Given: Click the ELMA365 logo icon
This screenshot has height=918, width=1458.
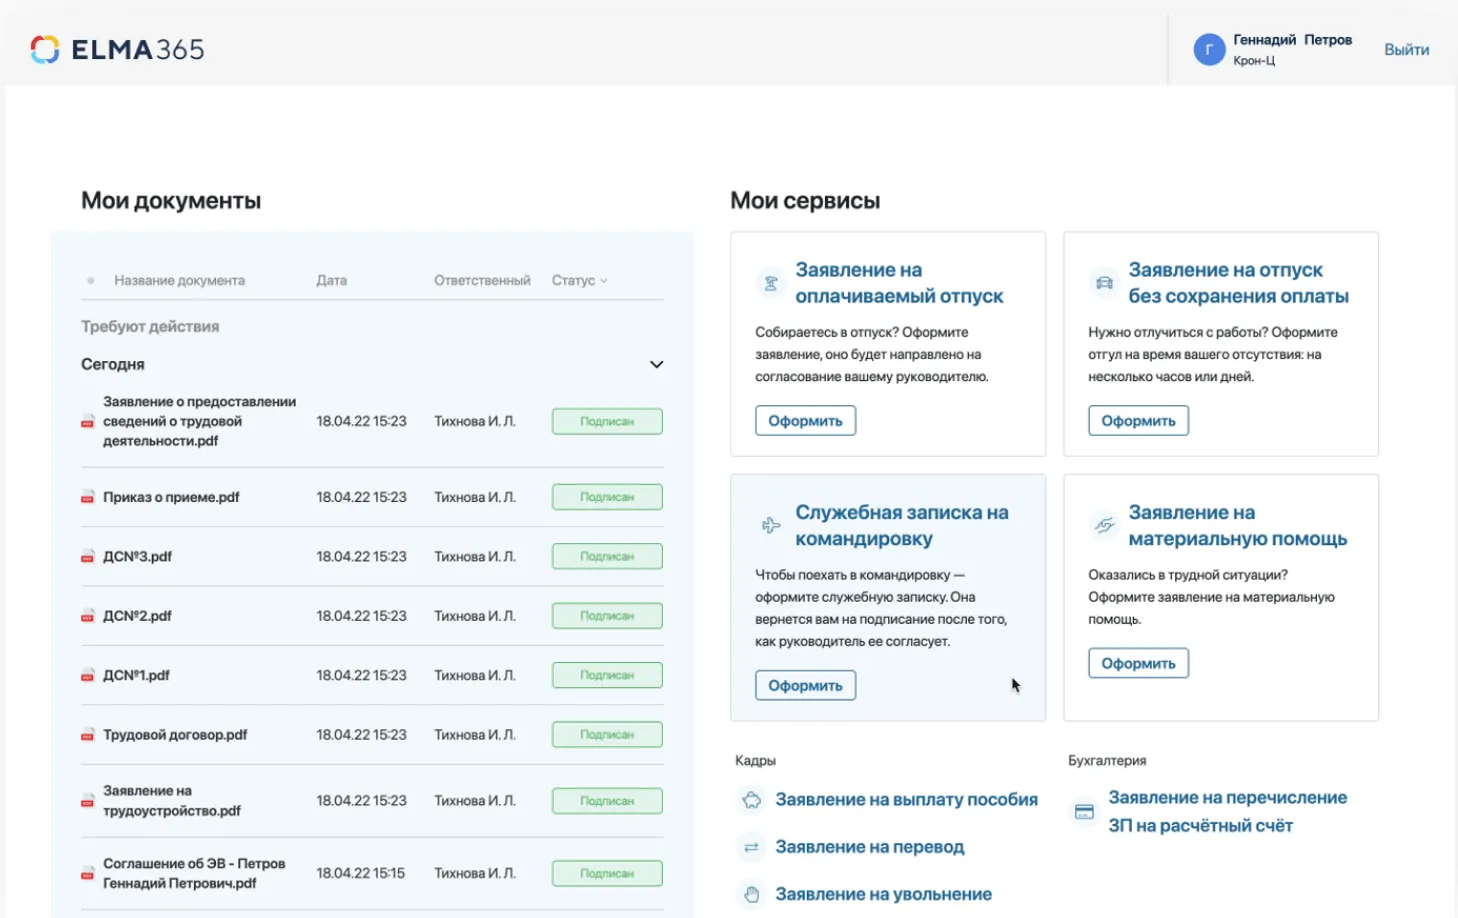Looking at the screenshot, I should 44,49.
